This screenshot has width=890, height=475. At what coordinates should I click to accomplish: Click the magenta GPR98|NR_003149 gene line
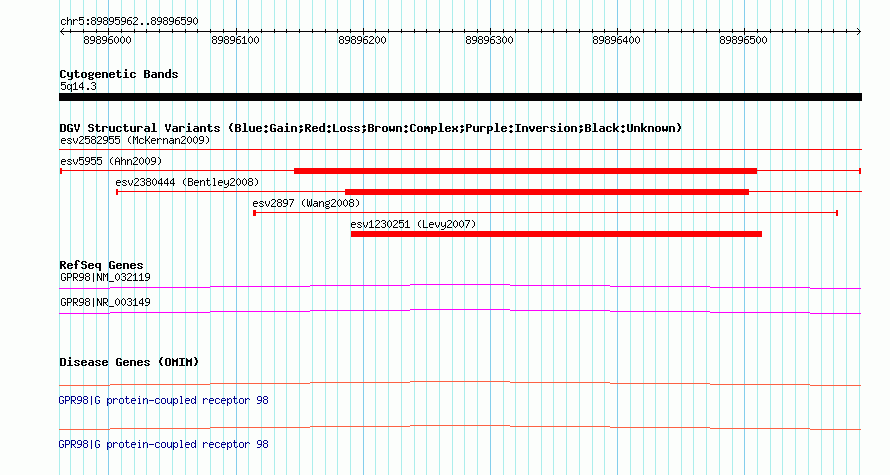tap(460, 312)
